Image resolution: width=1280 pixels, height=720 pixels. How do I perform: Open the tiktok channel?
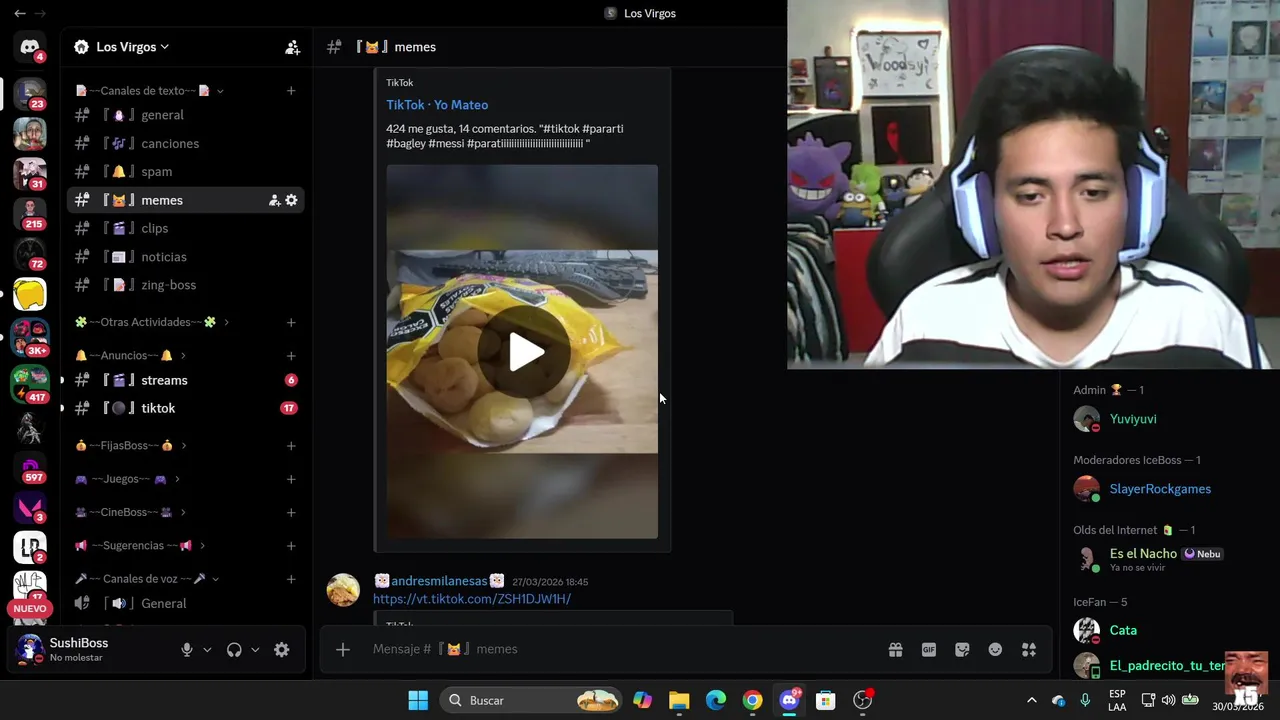click(185, 408)
